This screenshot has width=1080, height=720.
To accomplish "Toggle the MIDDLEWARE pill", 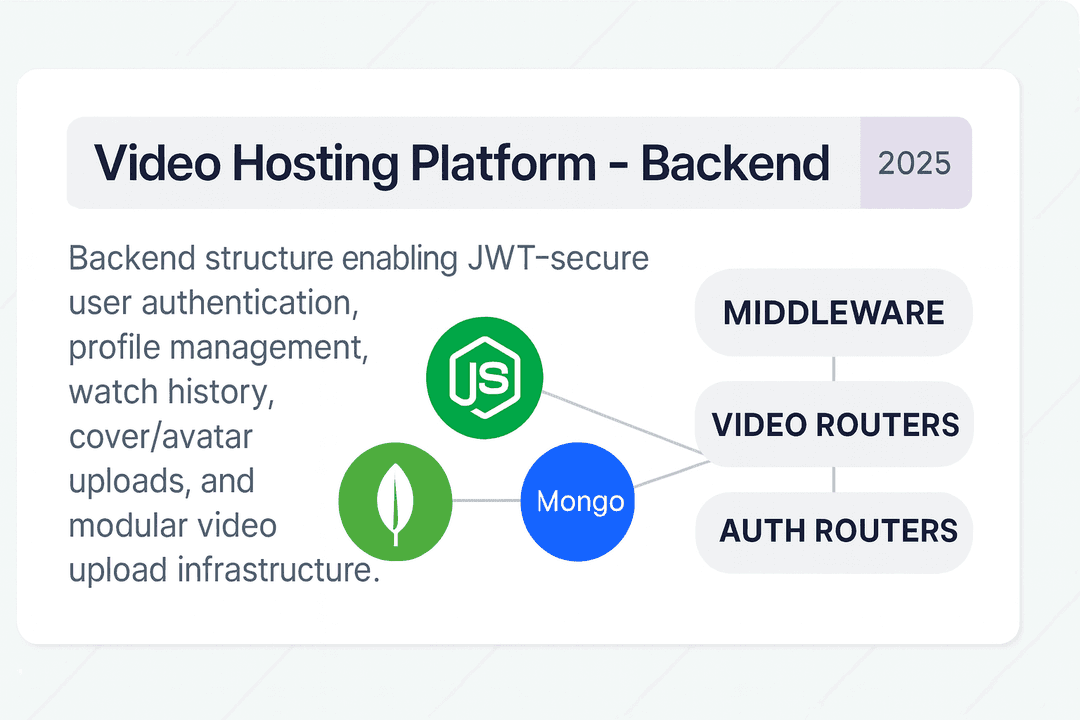I will coord(833,312).
